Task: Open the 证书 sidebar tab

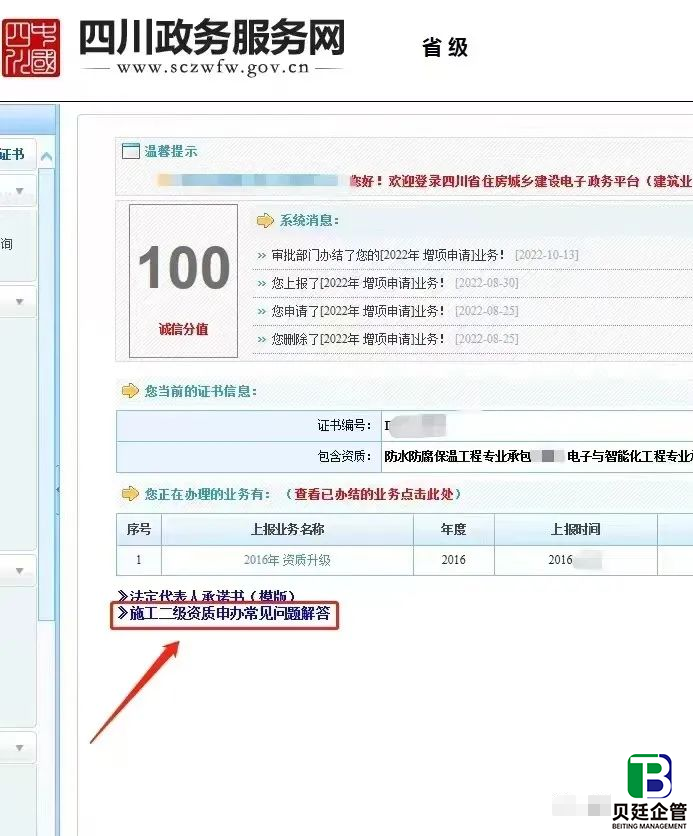Action: 12,154
